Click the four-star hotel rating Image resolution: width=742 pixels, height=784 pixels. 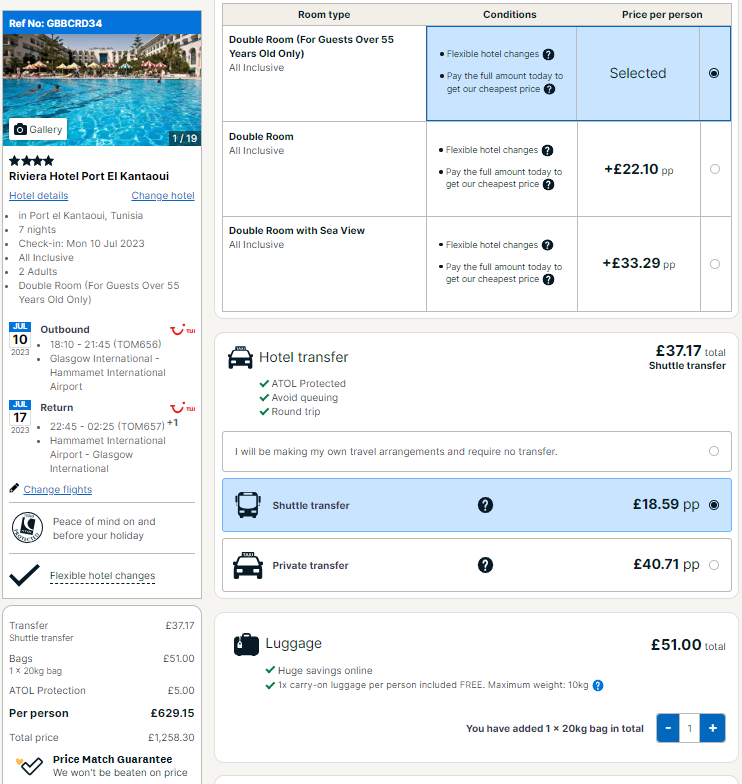click(31, 161)
